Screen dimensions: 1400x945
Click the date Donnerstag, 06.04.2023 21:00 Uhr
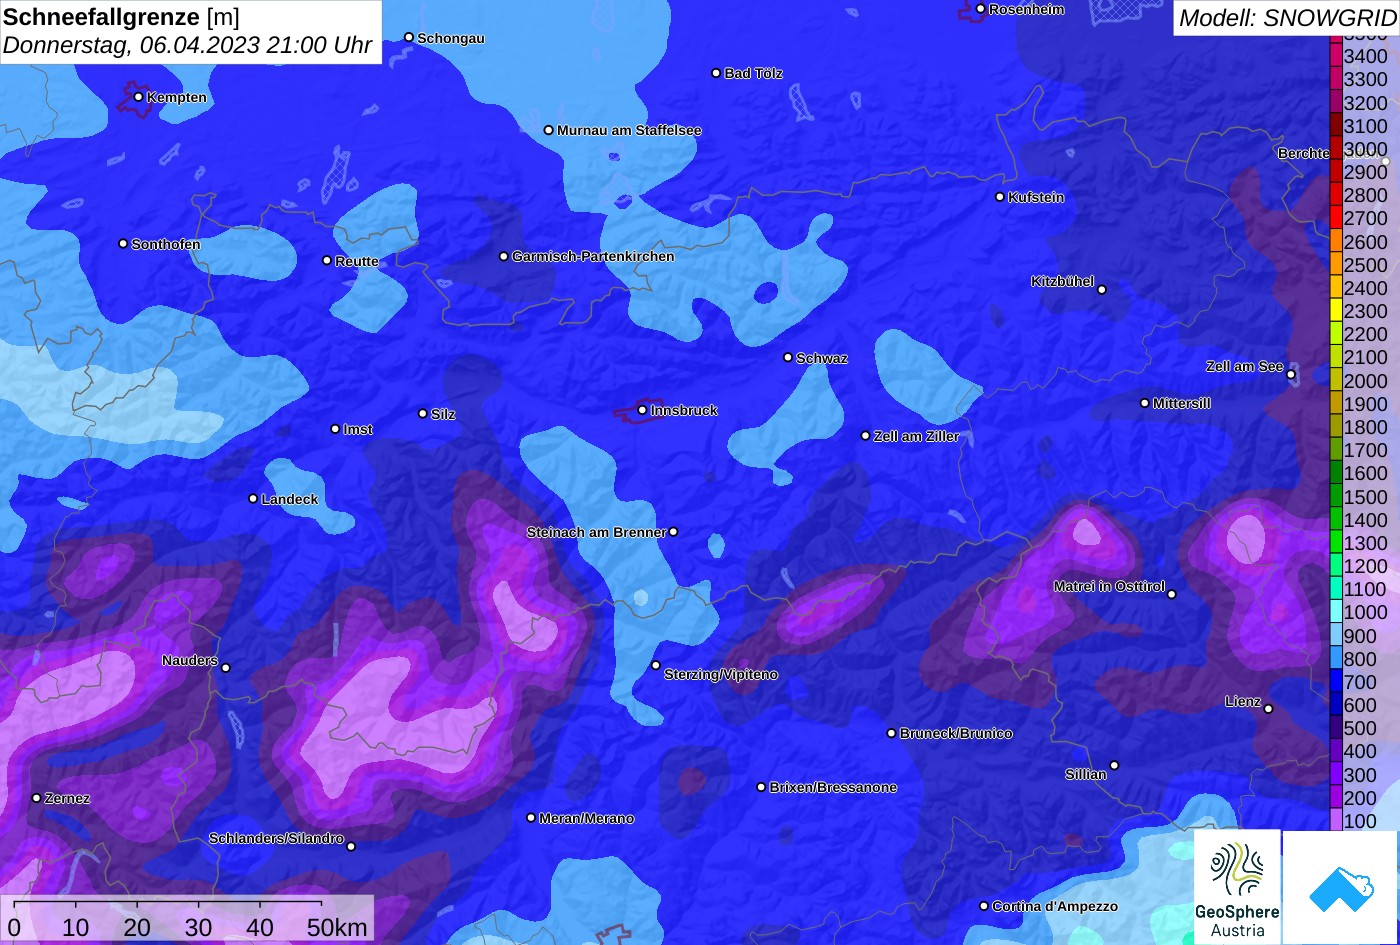(x=188, y=46)
